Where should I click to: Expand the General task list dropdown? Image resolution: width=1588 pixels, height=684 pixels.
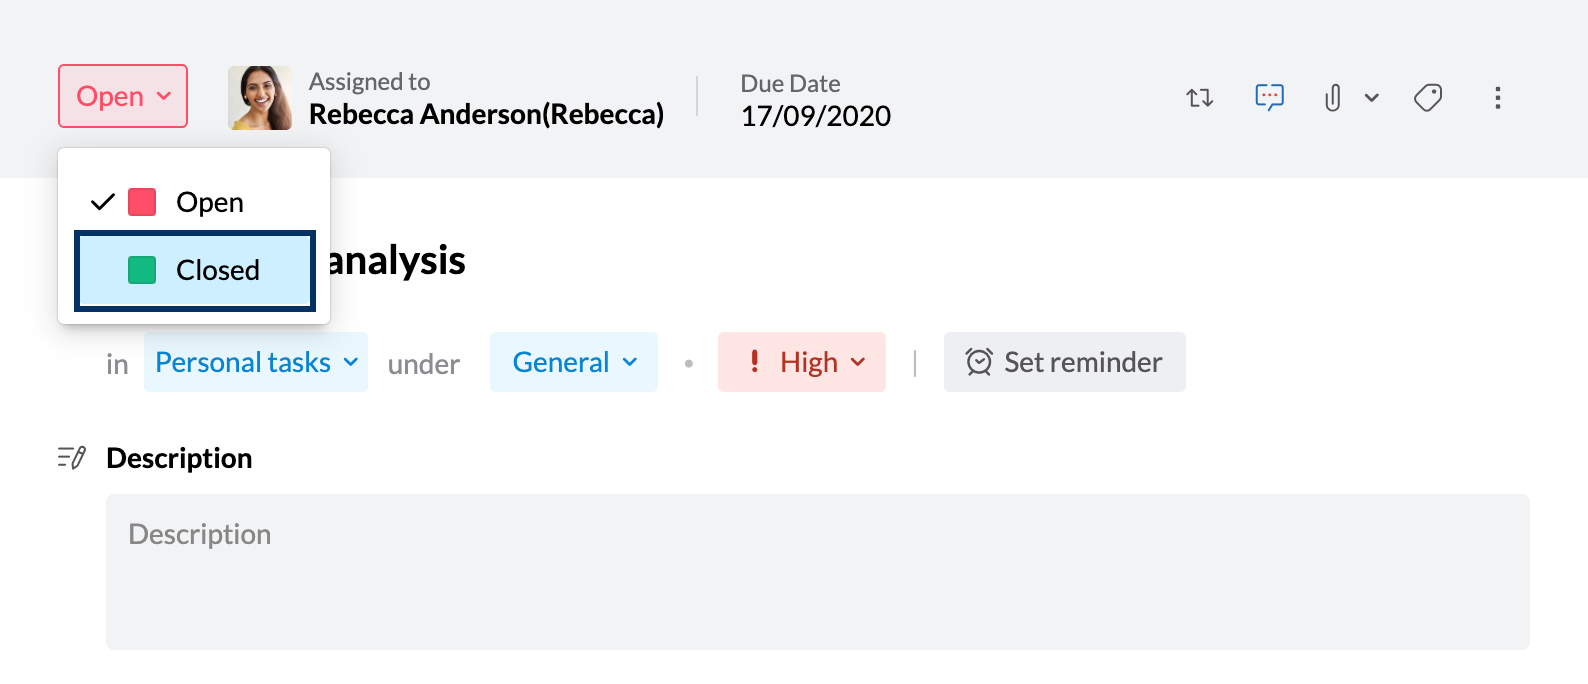572,362
